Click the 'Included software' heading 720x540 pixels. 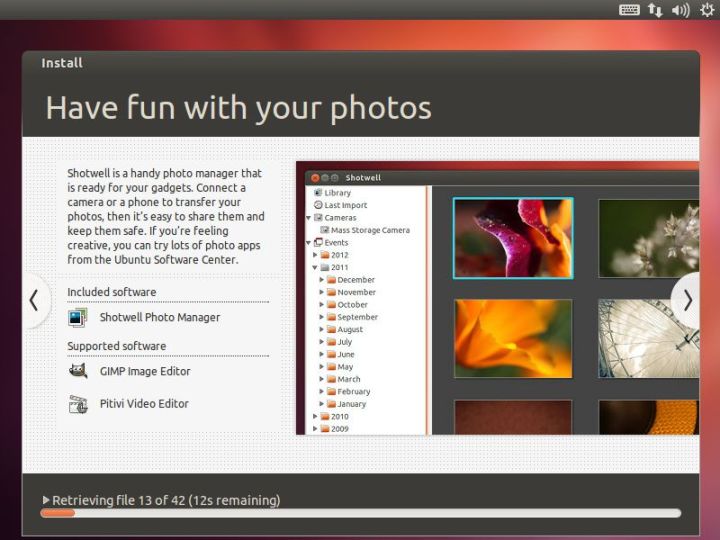click(x=112, y=292)
